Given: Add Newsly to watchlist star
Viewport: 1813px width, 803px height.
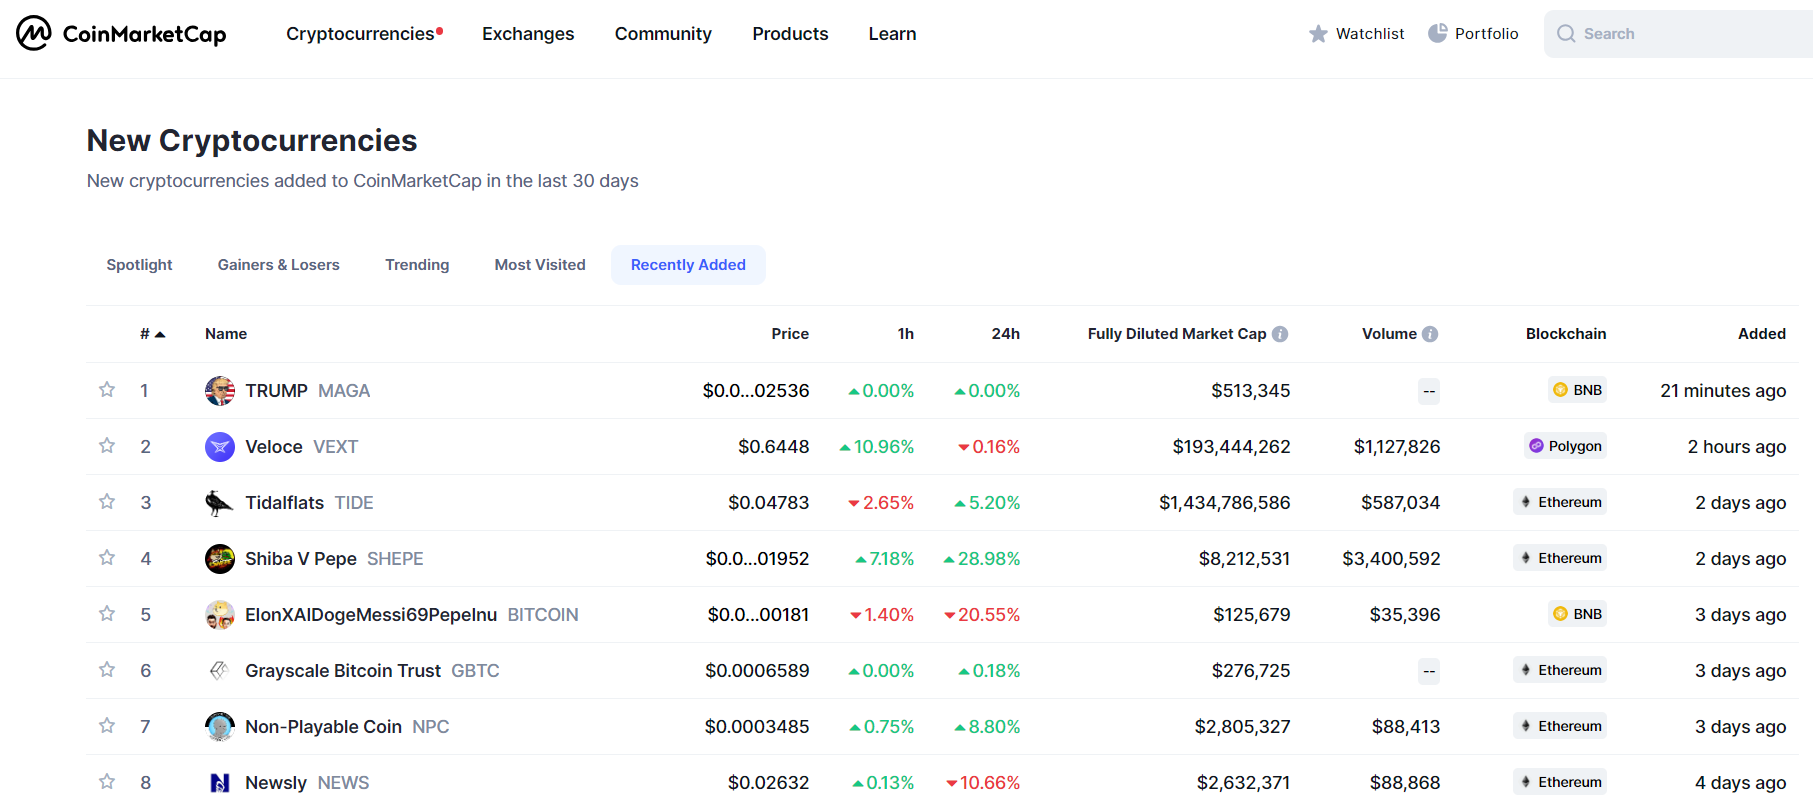Looking at the screenshot, I should tap(107, 781).
